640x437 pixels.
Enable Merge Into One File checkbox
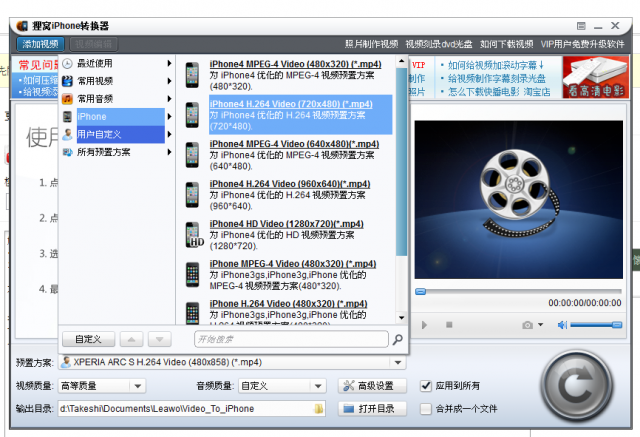pyautogui.click(x=426, y=408)
